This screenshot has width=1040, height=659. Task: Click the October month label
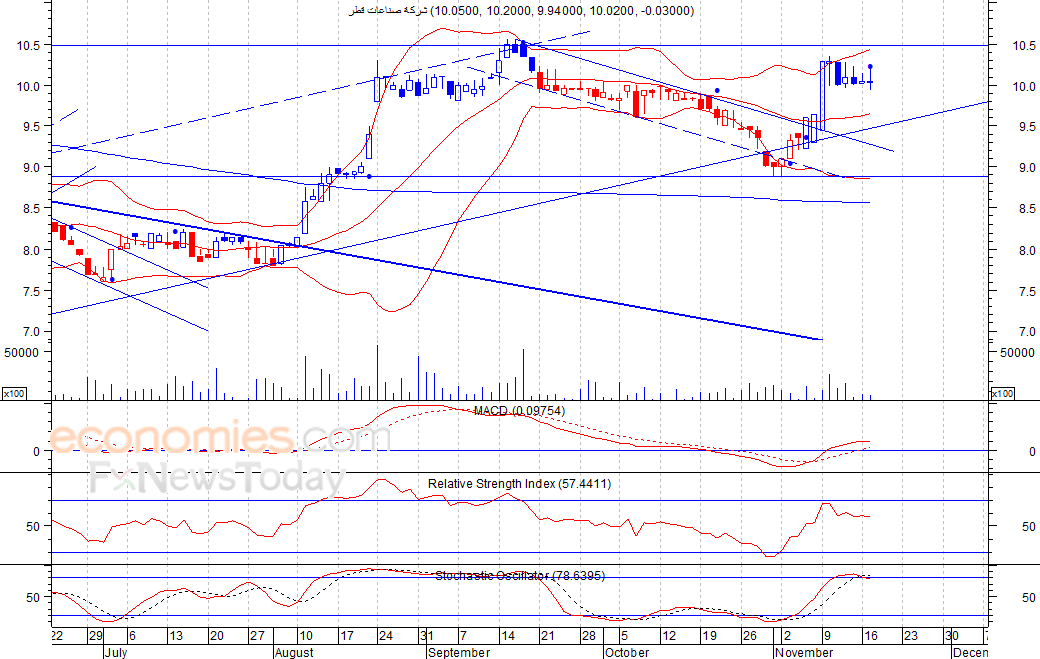[x=627, y=652]
